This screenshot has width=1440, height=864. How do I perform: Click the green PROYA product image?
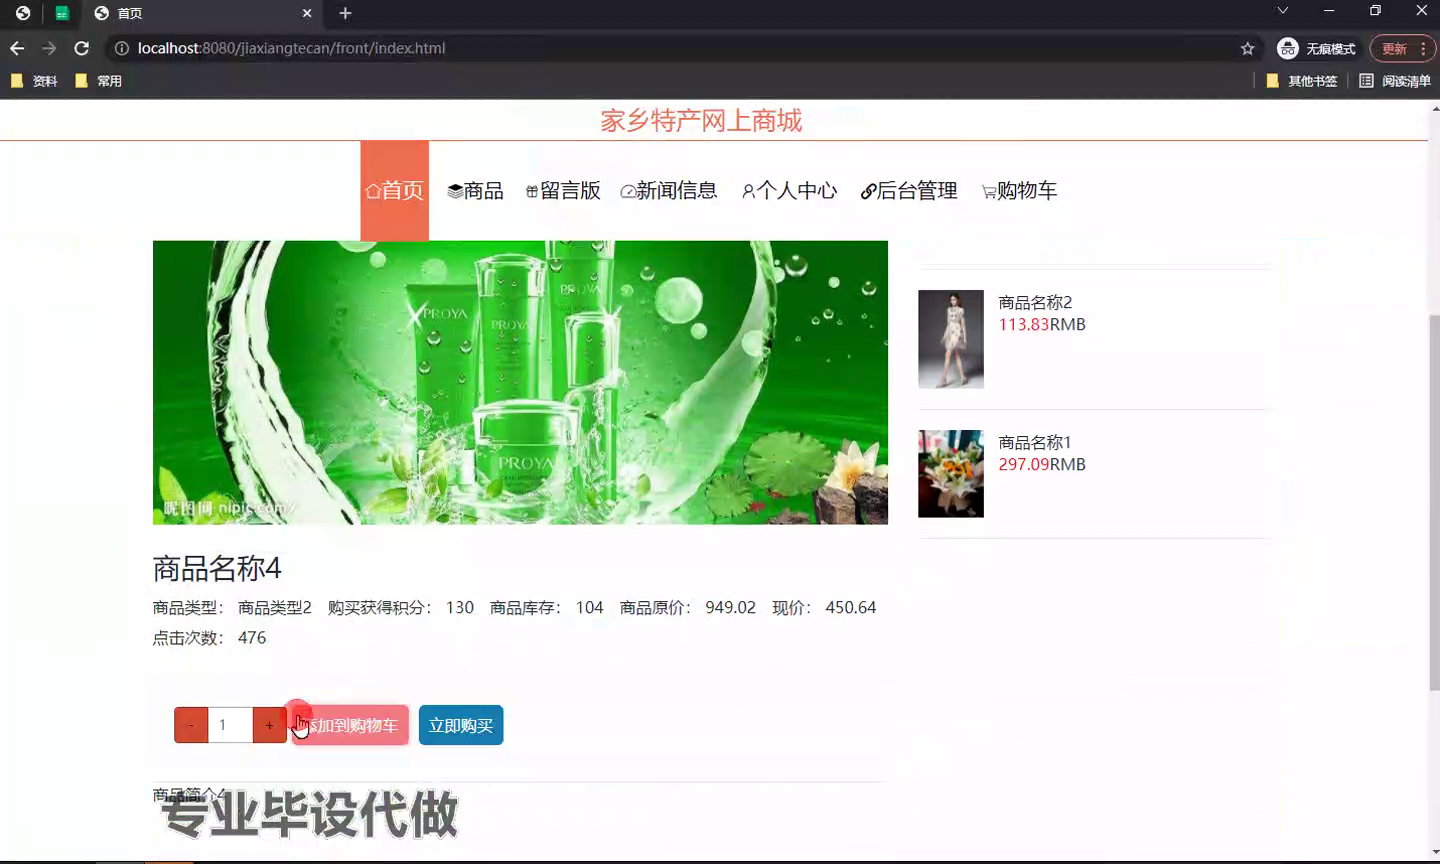point(520,382)
